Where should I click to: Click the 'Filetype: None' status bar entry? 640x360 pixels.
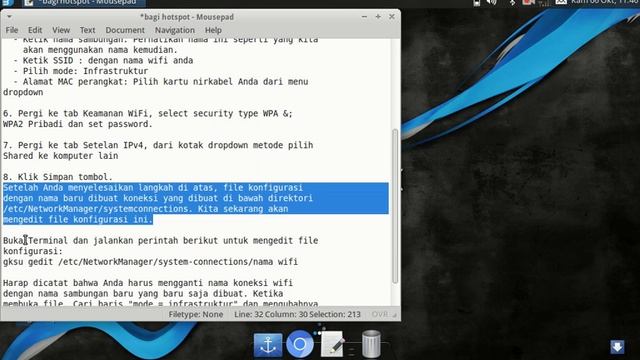click(x=196, y=314)
